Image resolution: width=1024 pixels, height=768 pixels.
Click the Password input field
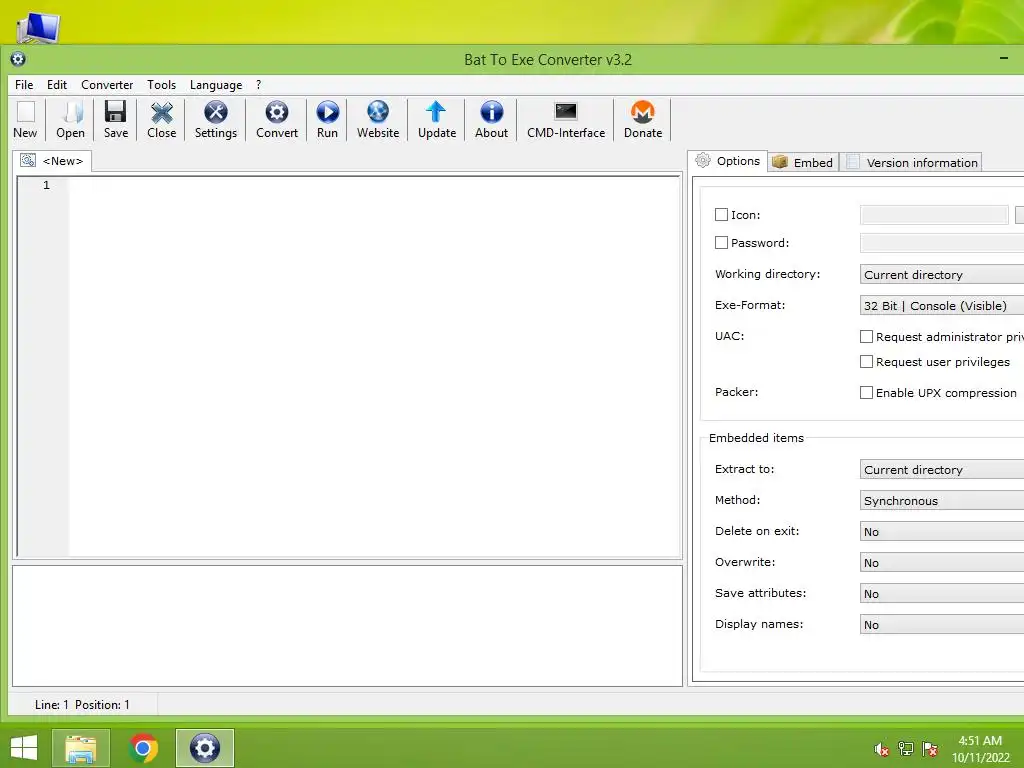(x=942, y=243)
